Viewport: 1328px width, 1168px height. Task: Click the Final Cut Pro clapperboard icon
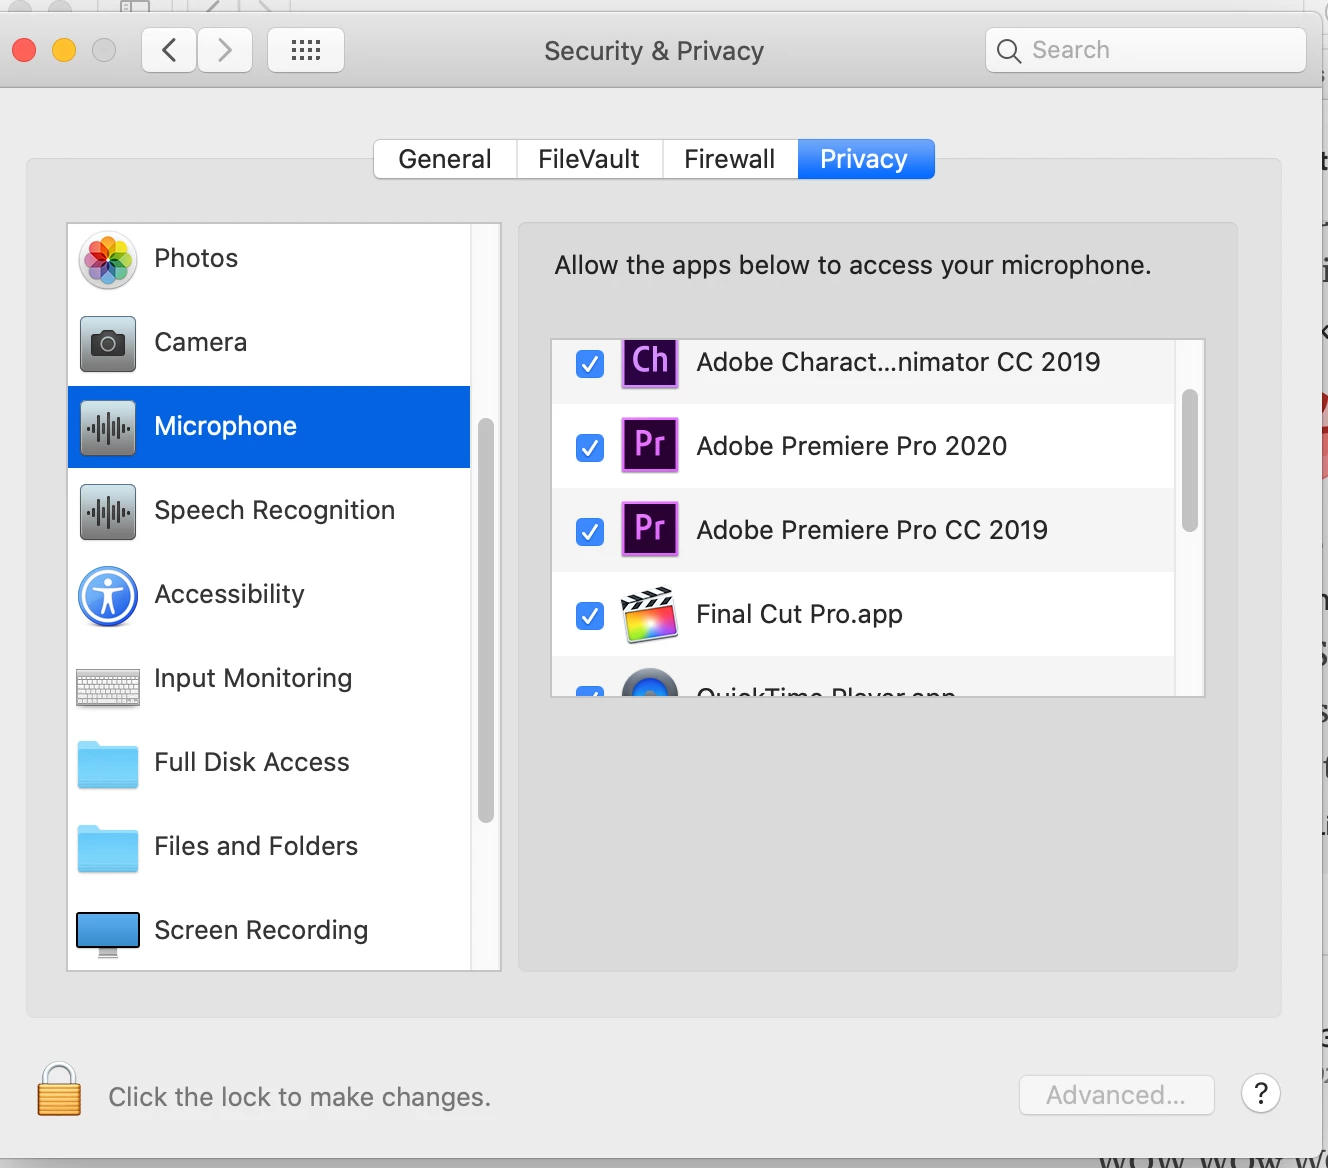tap(650, 614)
